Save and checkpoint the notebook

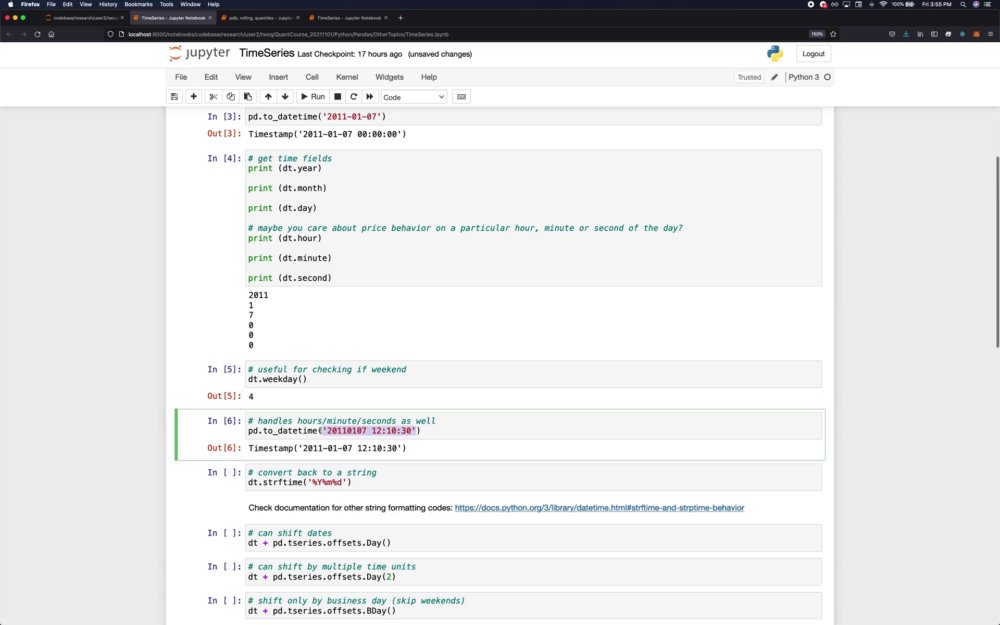pos(174,97)
